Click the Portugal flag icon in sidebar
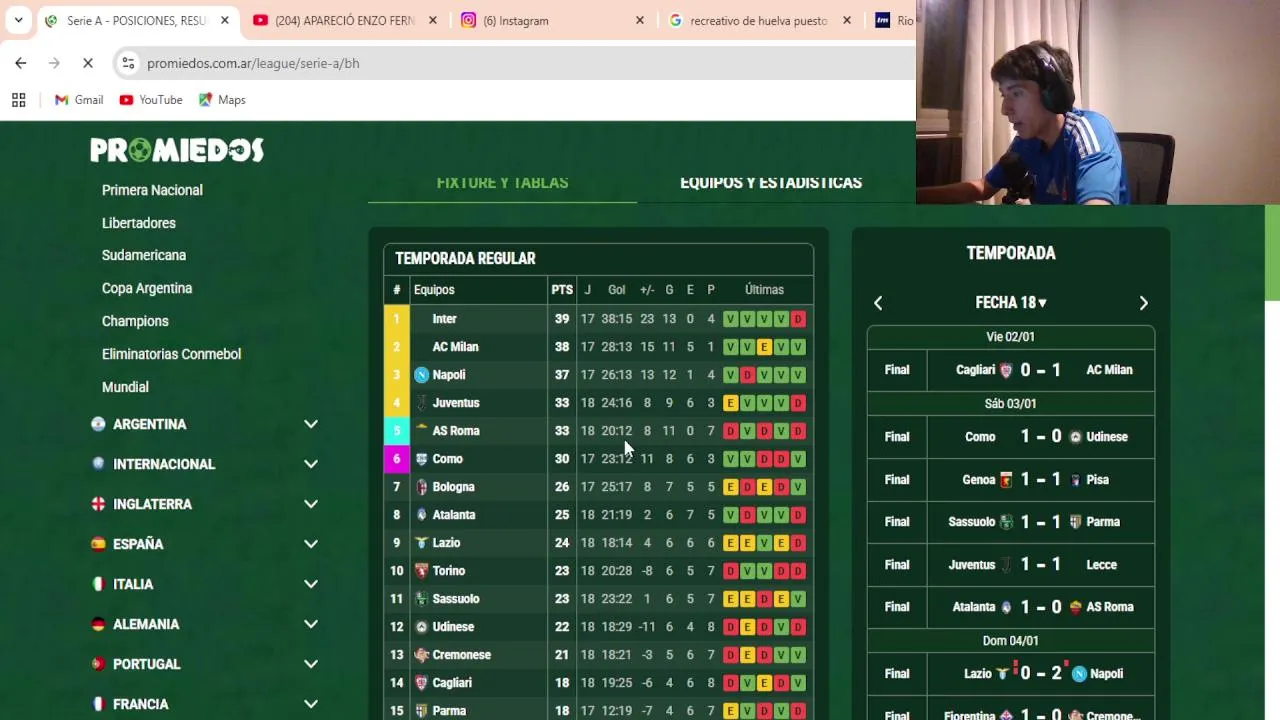The height and width of the screenshot is (720, 1280). [x=98, y=664]
